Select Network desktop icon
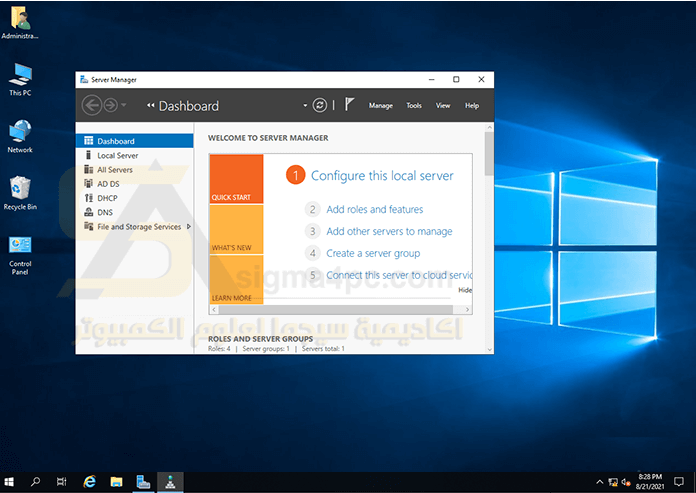Viewport: 696px width, 493px height. 20,136
